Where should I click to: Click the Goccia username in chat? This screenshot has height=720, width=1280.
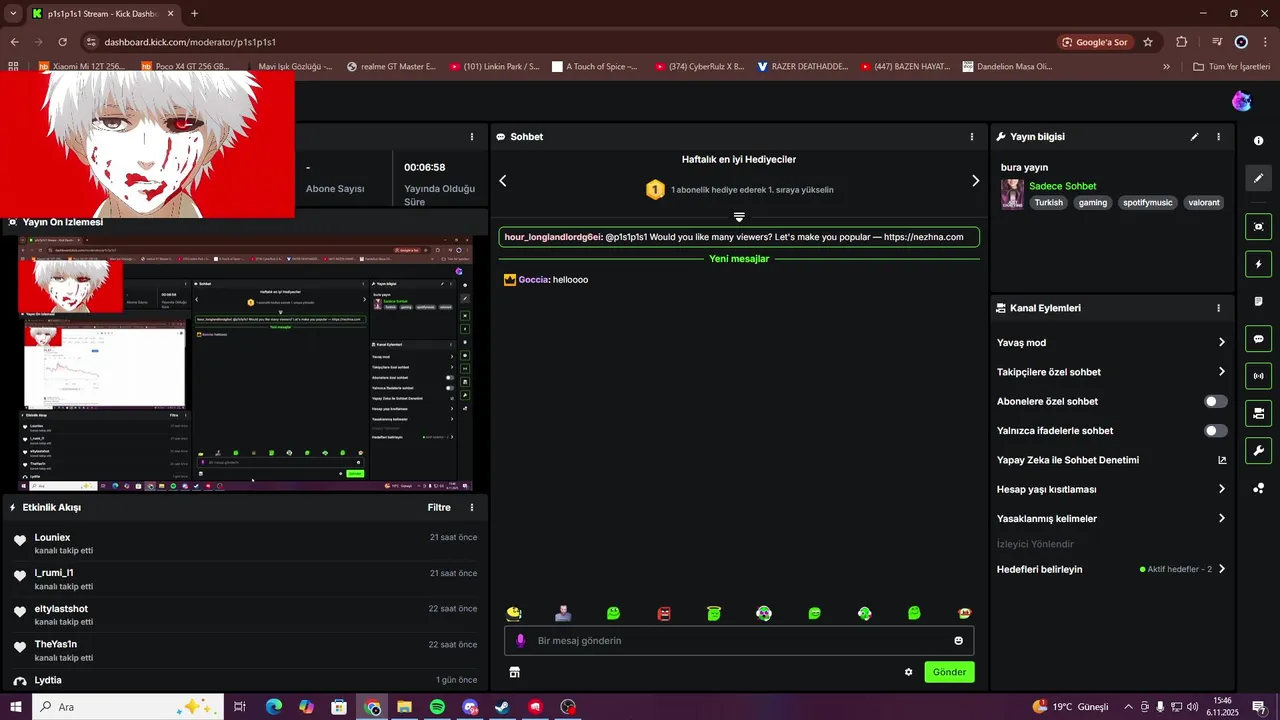pos(533,280)
